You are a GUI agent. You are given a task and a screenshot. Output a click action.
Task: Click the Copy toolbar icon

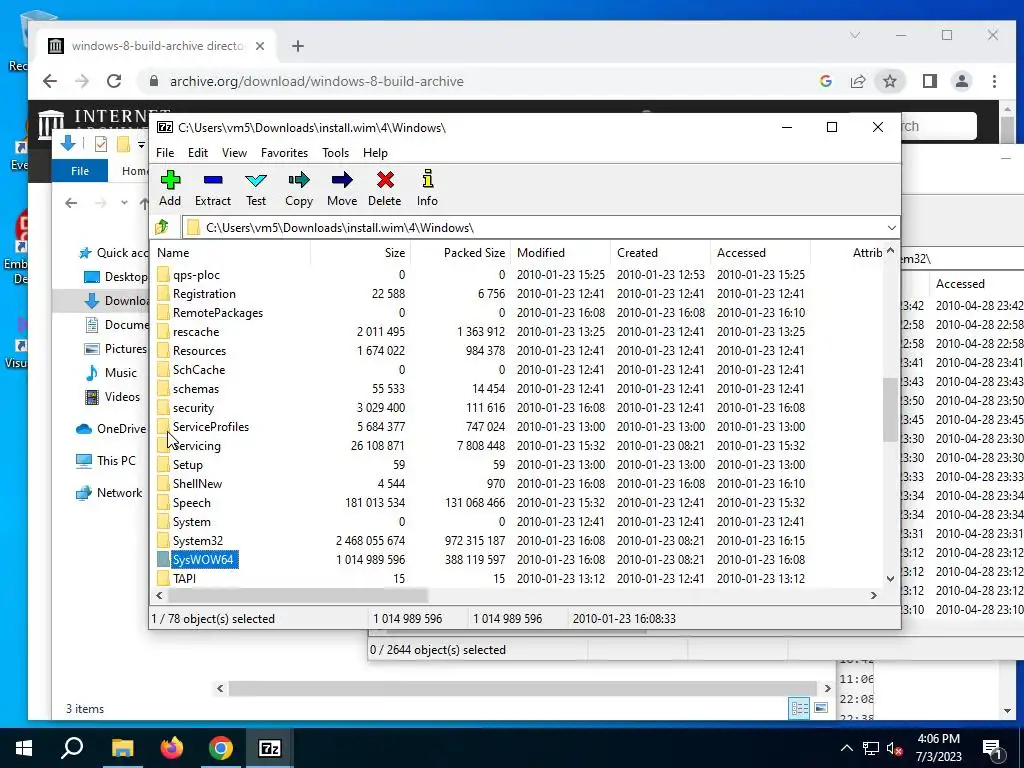click(x=299, y=188)
